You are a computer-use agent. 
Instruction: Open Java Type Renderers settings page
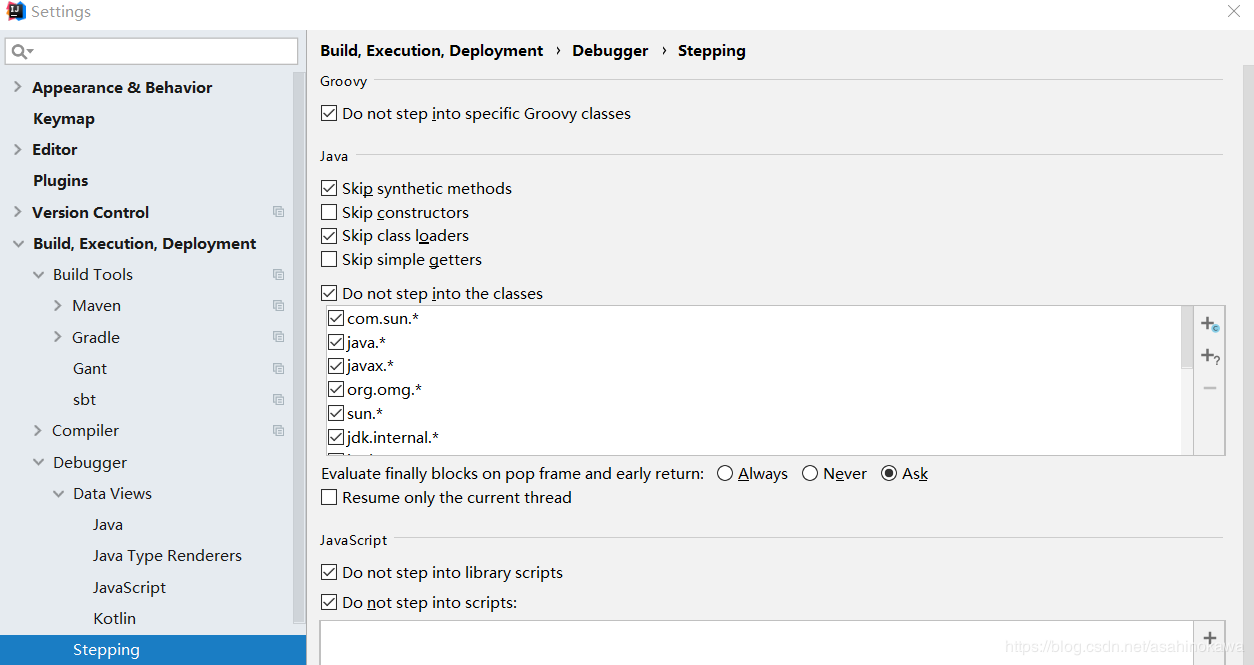[167, 556]
